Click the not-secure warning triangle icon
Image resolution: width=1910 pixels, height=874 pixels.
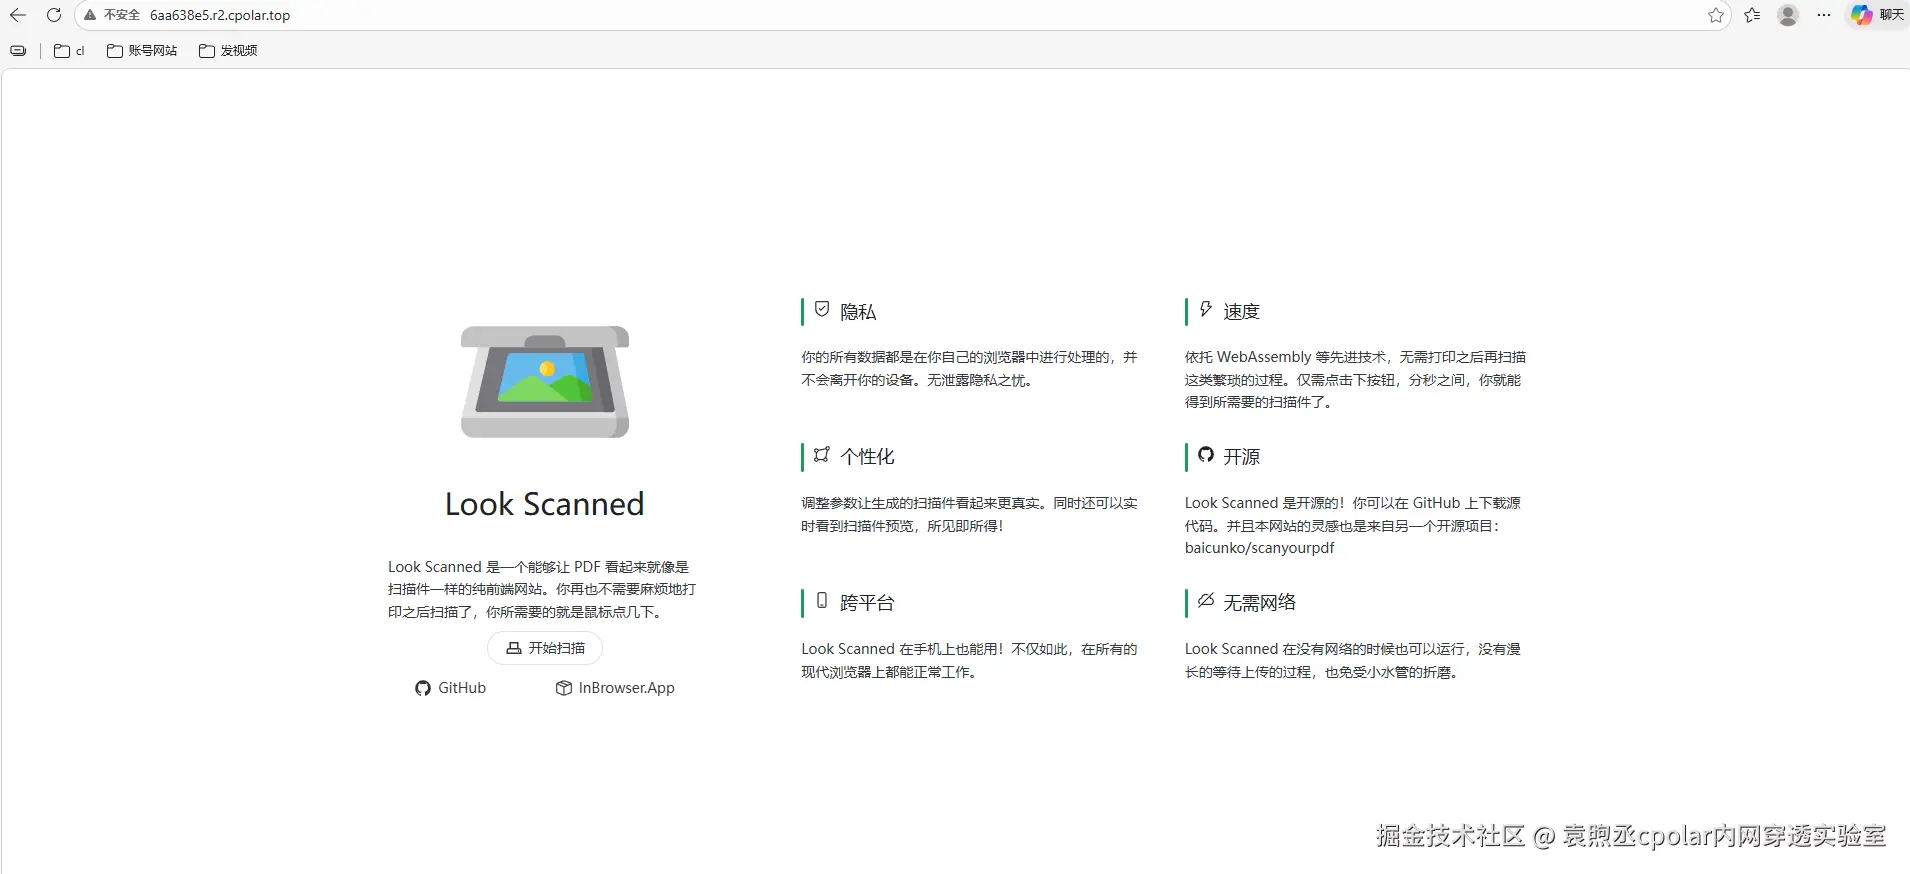coord(90,15)
